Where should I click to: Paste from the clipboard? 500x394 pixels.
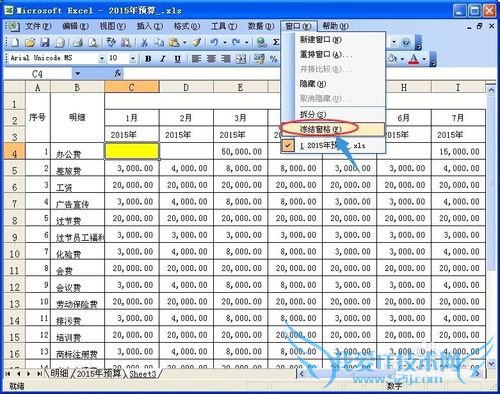[x=174, y=43]
